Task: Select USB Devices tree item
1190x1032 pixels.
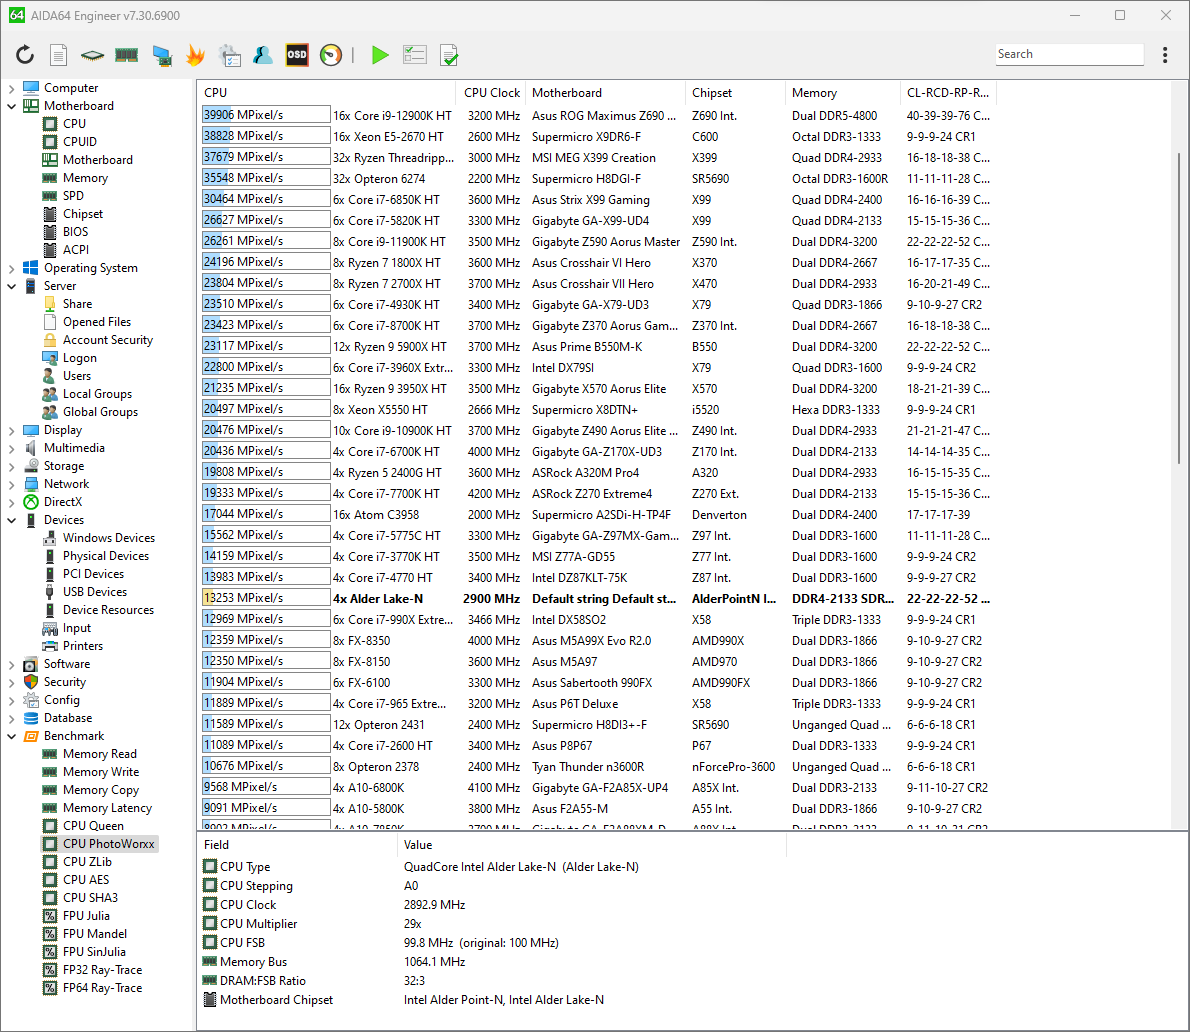Action: 95,592
